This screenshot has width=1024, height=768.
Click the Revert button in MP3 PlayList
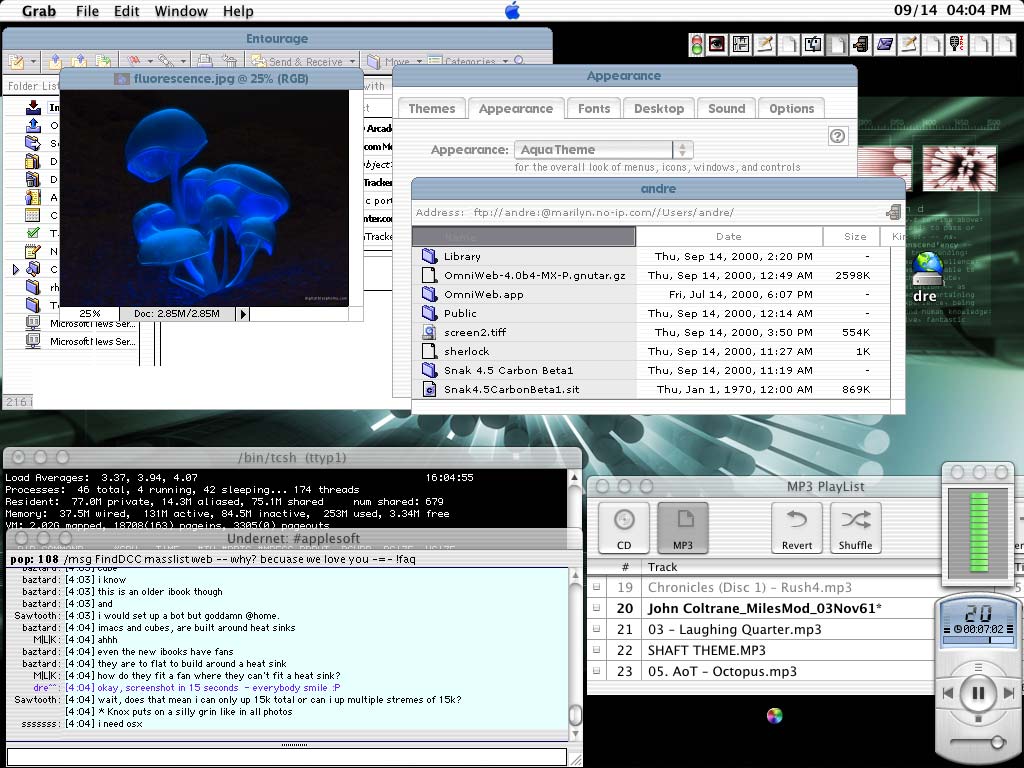click(797, 527)
